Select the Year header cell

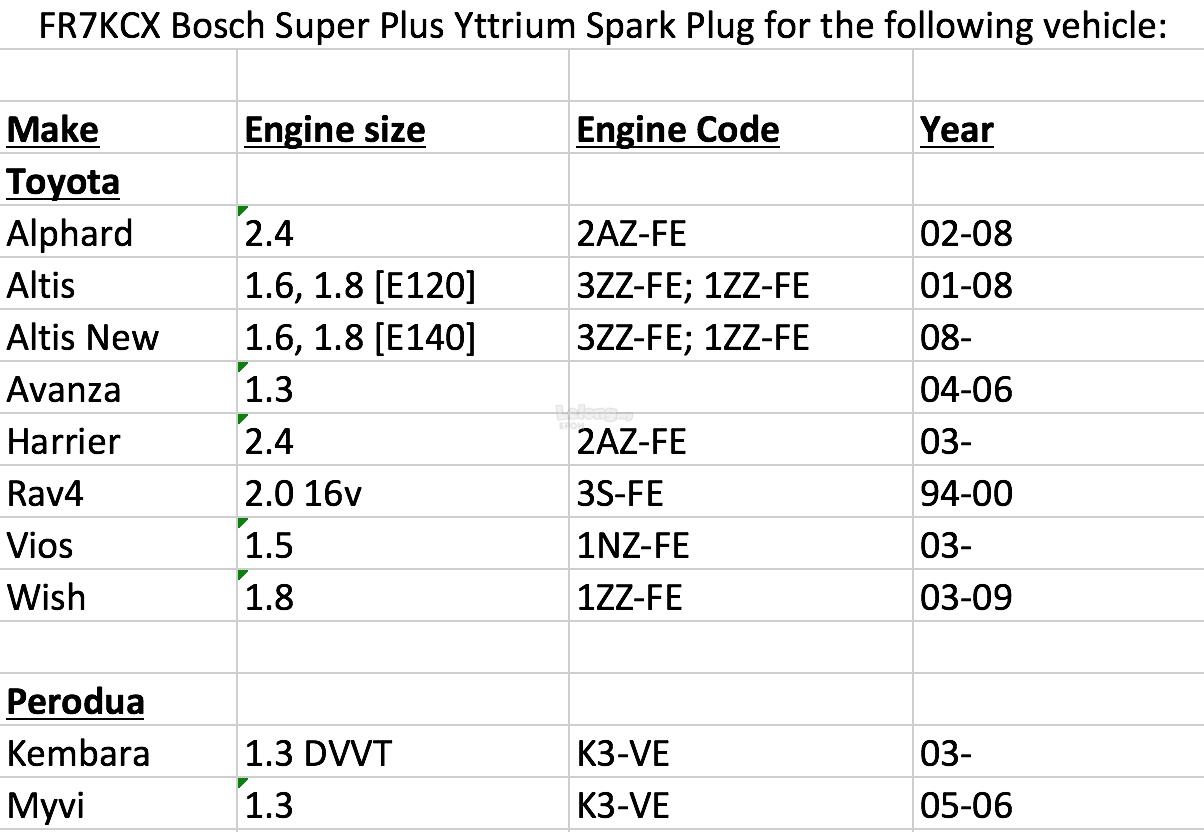957,130
